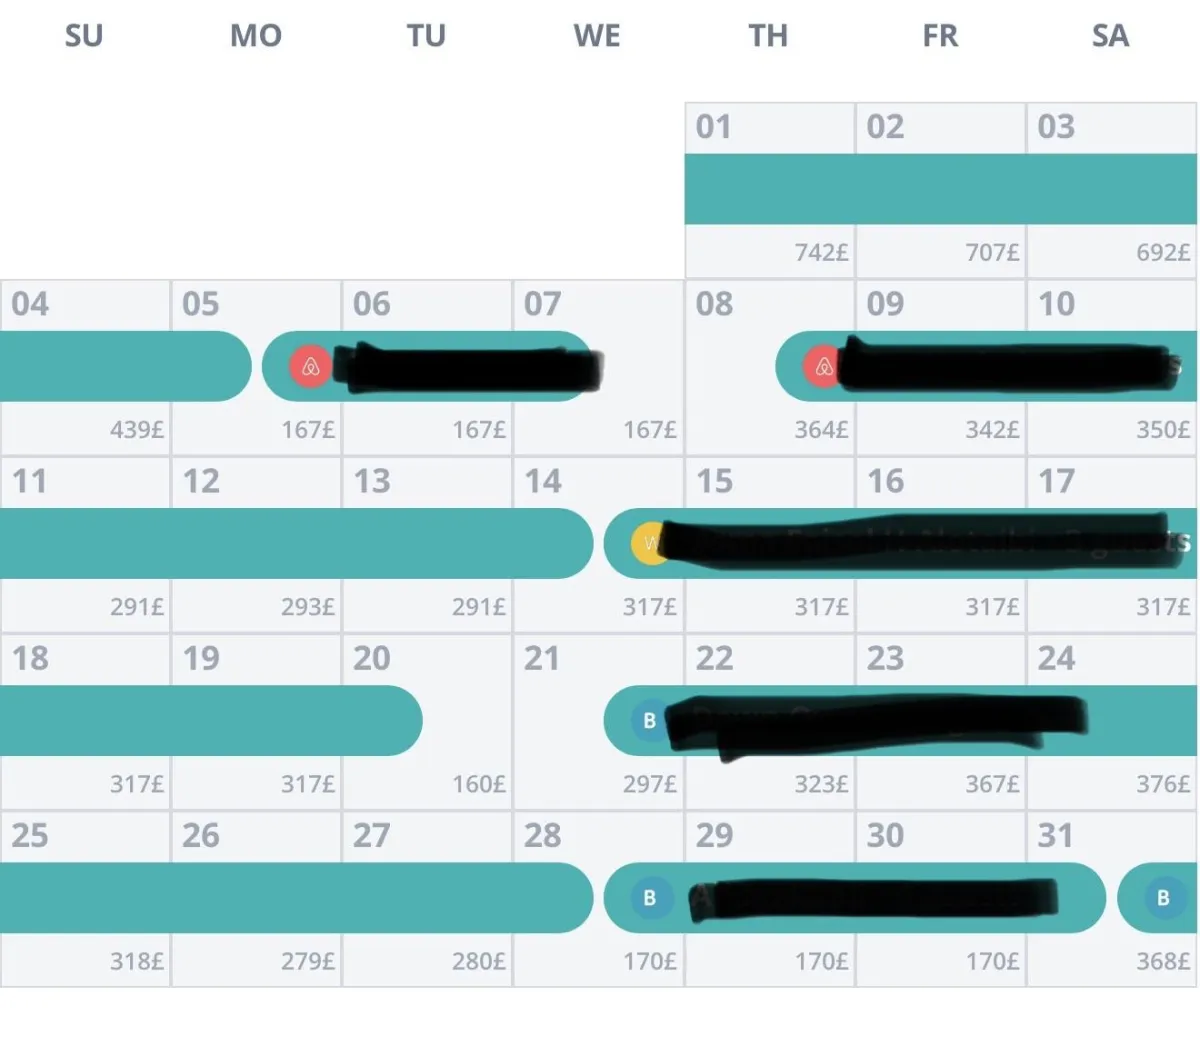The height and width of the screenshot is (1046, 1200).
Task: Click the TH weekday column header
Action: (x=768, y=36)
